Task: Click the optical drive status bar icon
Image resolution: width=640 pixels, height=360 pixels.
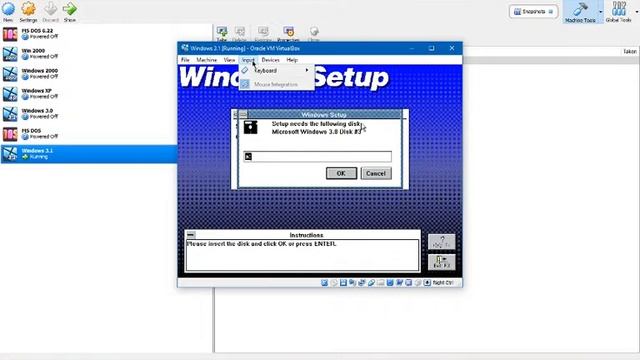Action: click(334, 283)
